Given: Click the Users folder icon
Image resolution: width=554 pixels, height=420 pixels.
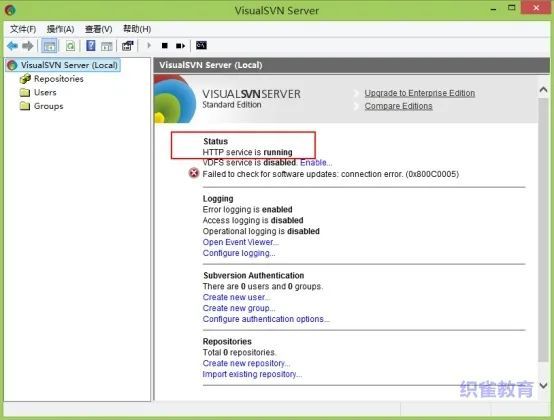Looking at the screenshot, I should (x=25, y=92).
